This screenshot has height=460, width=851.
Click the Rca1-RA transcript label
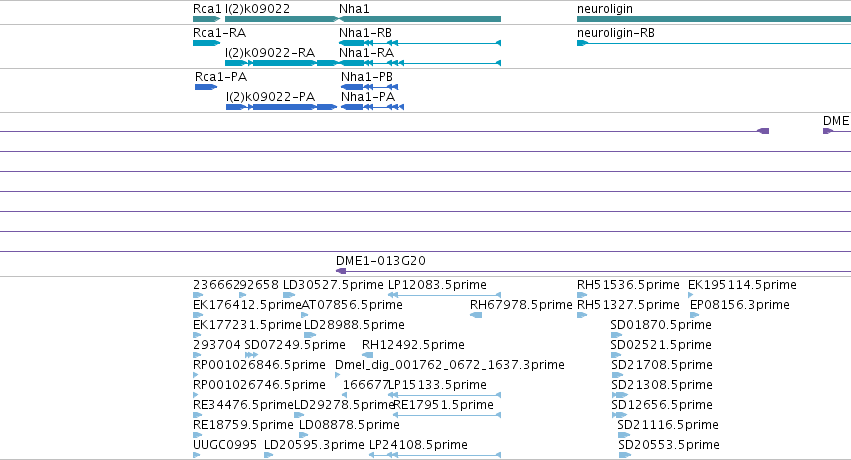[x=219, y=33]
